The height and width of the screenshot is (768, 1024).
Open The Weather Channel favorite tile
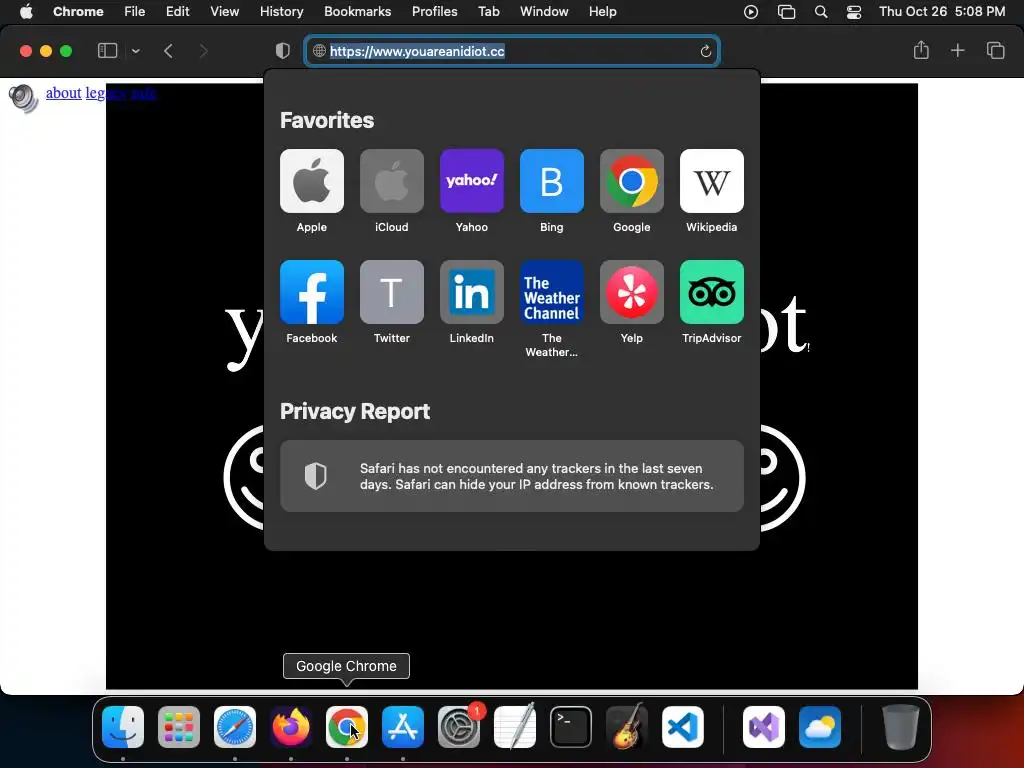point(551,292)
